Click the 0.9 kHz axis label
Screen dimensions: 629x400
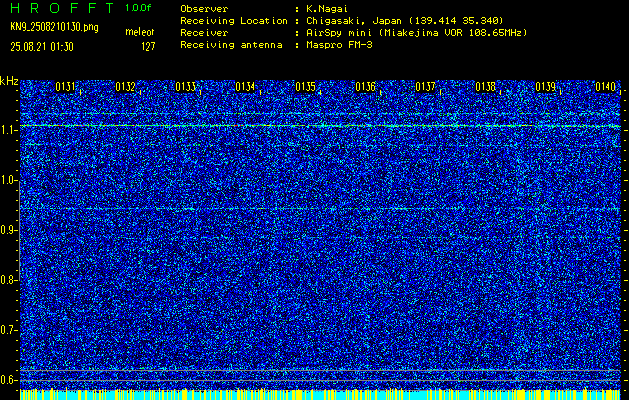point(8,230)
